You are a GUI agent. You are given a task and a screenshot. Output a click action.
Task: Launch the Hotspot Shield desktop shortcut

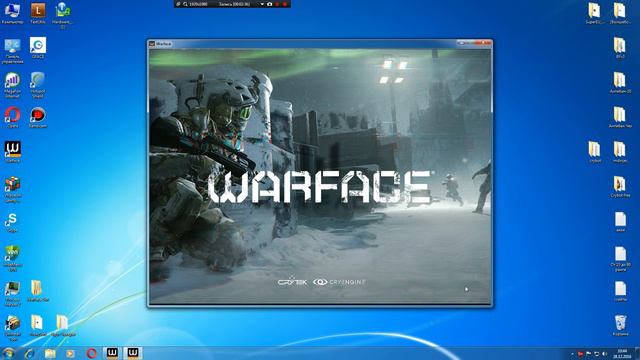pyautogui.click(x=38, y=85)
